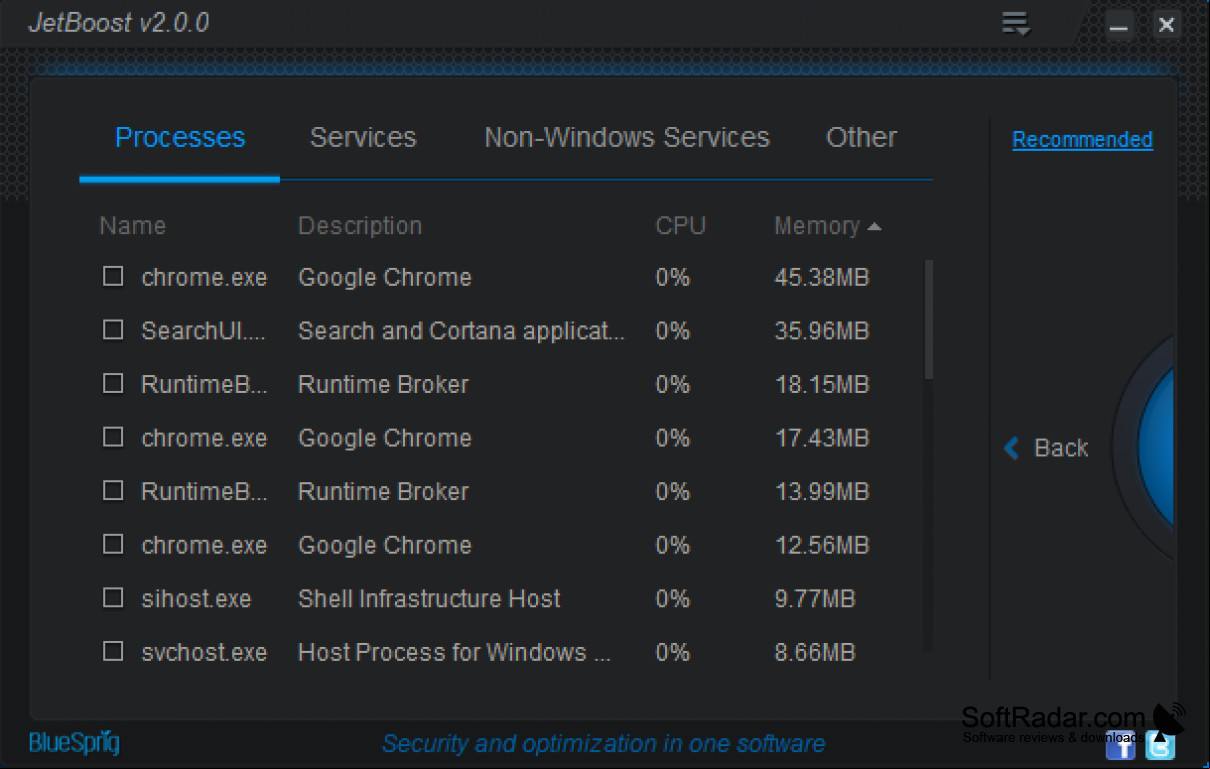Screen dimensions: 1210x769
Task: Click the 18.15MB memory value
Action: pyautogui.click(x=822, y=385)
